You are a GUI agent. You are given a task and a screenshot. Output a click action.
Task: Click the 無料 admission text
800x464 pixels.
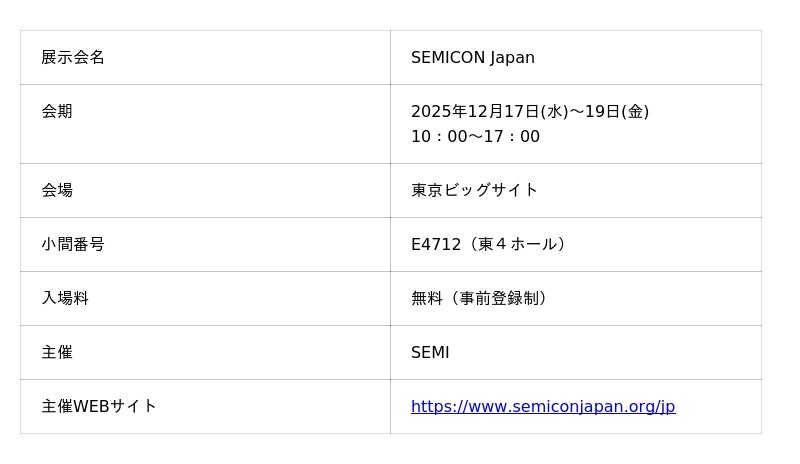[x=427, y=298]
